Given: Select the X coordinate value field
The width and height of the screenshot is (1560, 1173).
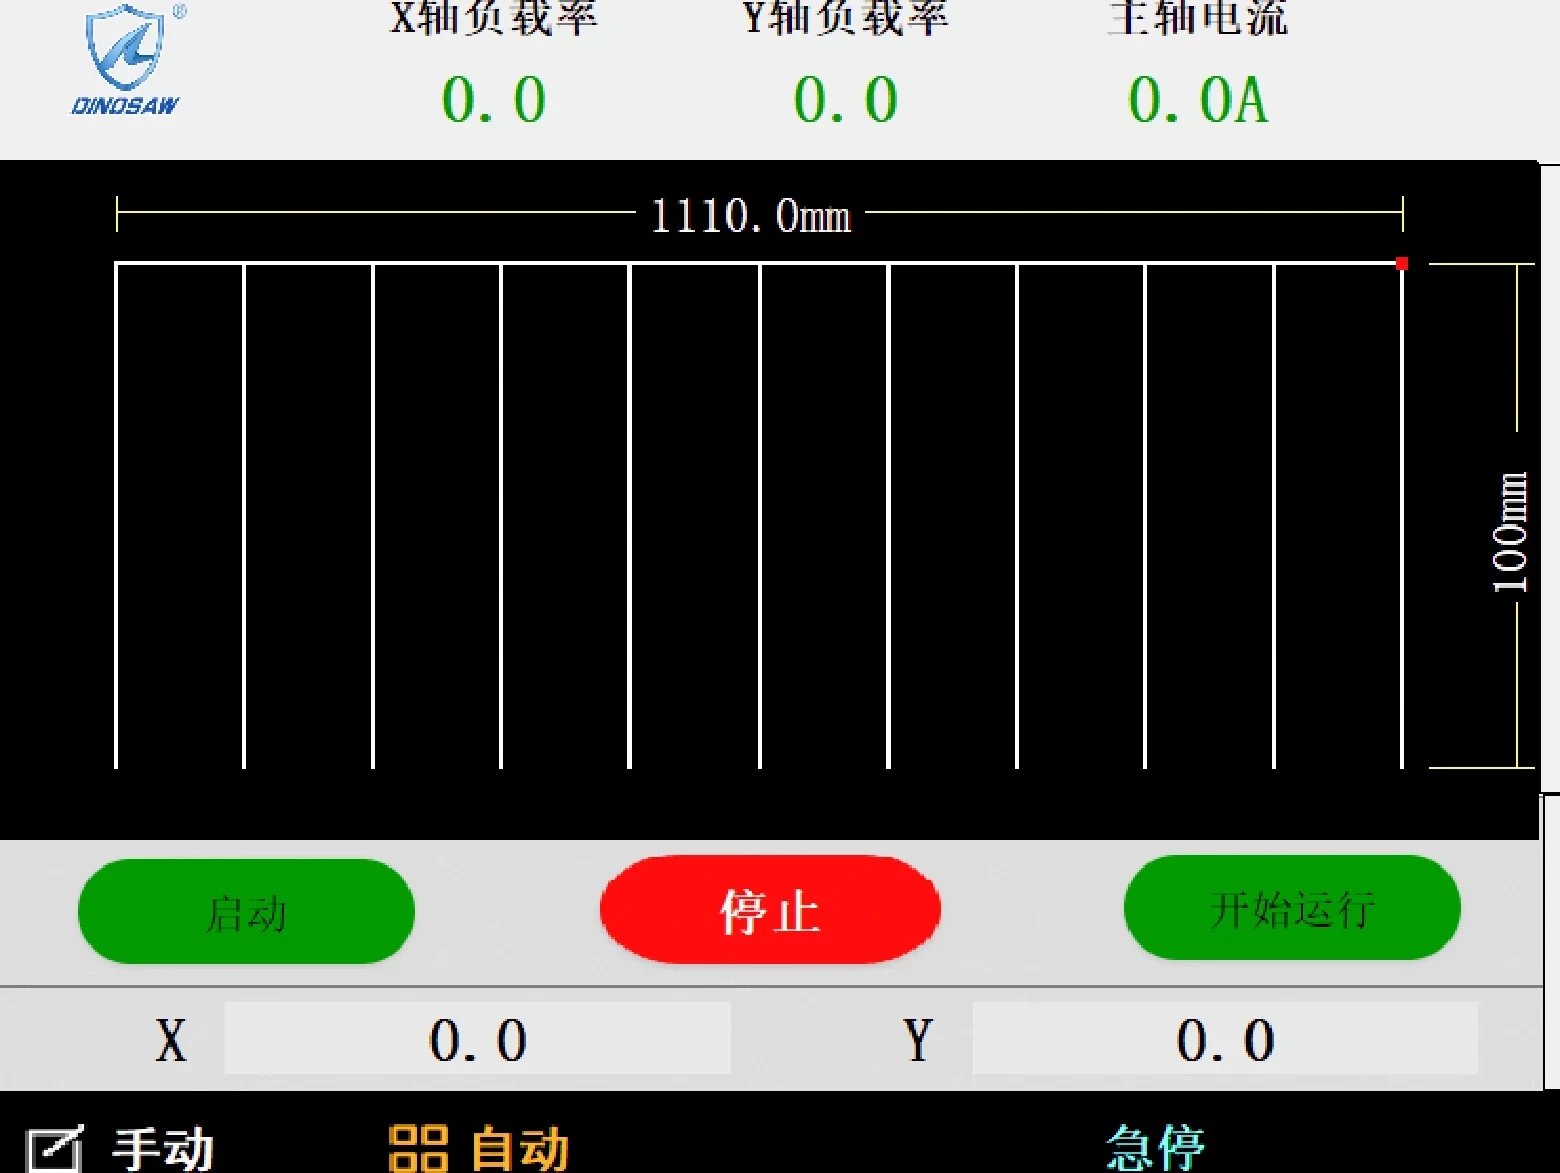Looking at the screenshot, I should [478, 1040].
